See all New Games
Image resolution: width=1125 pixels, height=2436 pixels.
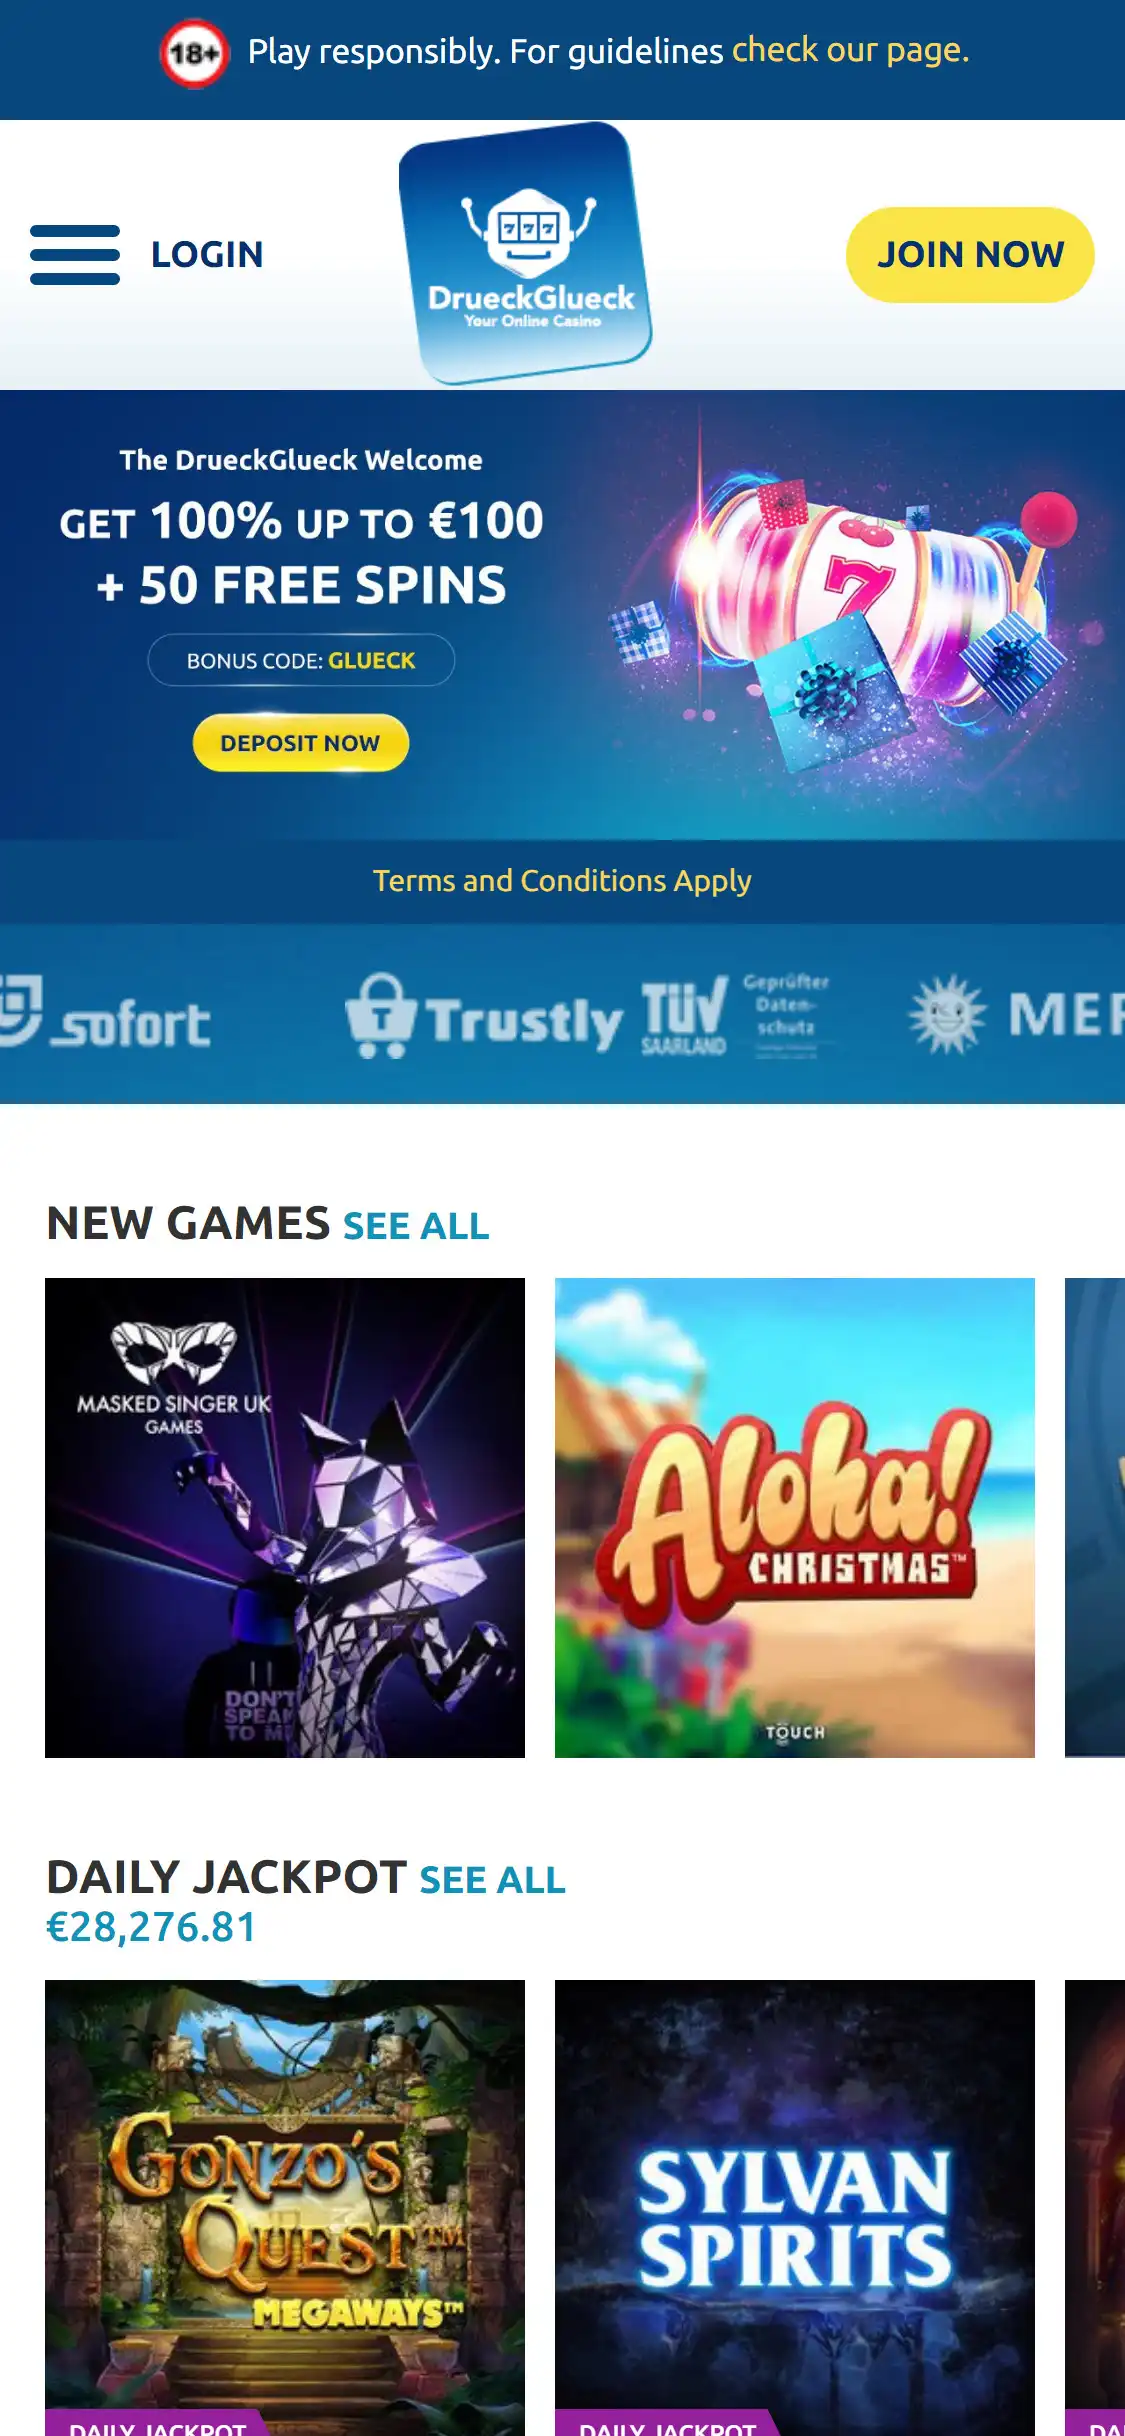coord(416,1226)
